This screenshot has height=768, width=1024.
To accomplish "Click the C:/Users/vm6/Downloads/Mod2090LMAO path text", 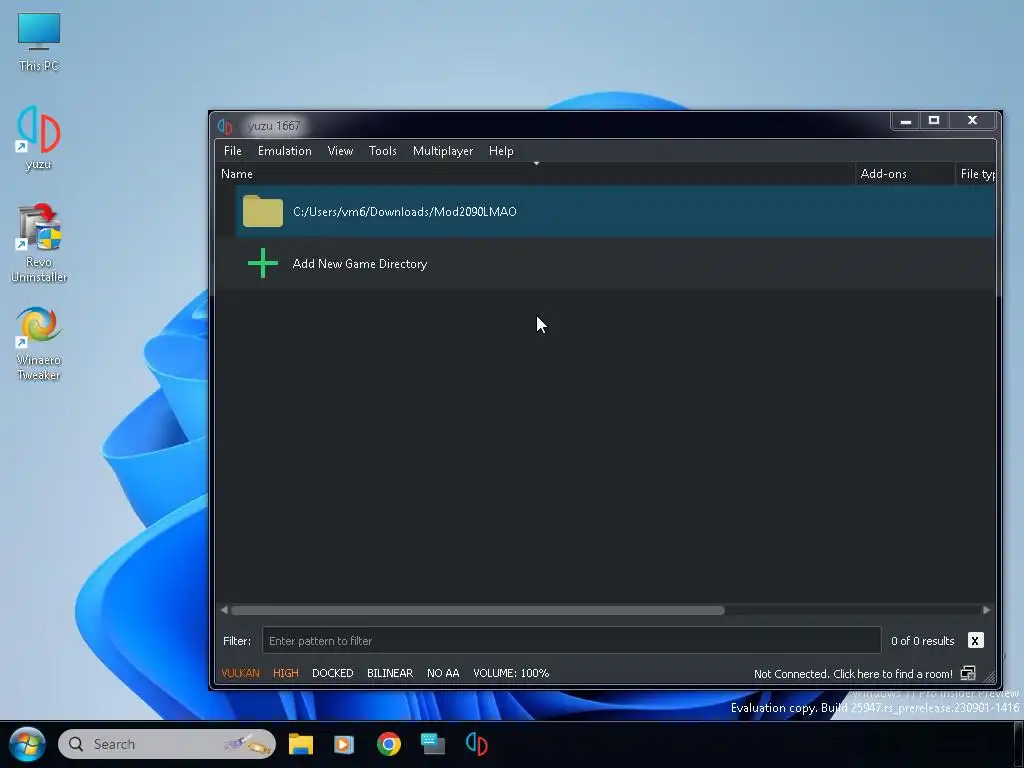I will coord(405,212).
